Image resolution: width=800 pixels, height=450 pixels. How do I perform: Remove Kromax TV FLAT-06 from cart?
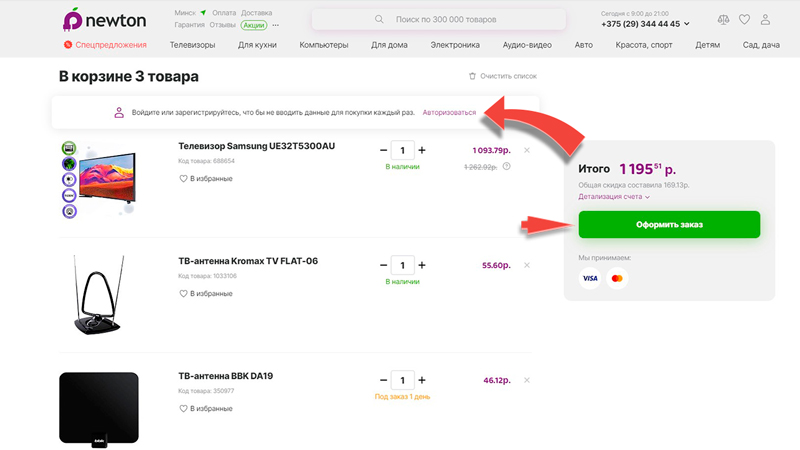[x=527, y=265]
